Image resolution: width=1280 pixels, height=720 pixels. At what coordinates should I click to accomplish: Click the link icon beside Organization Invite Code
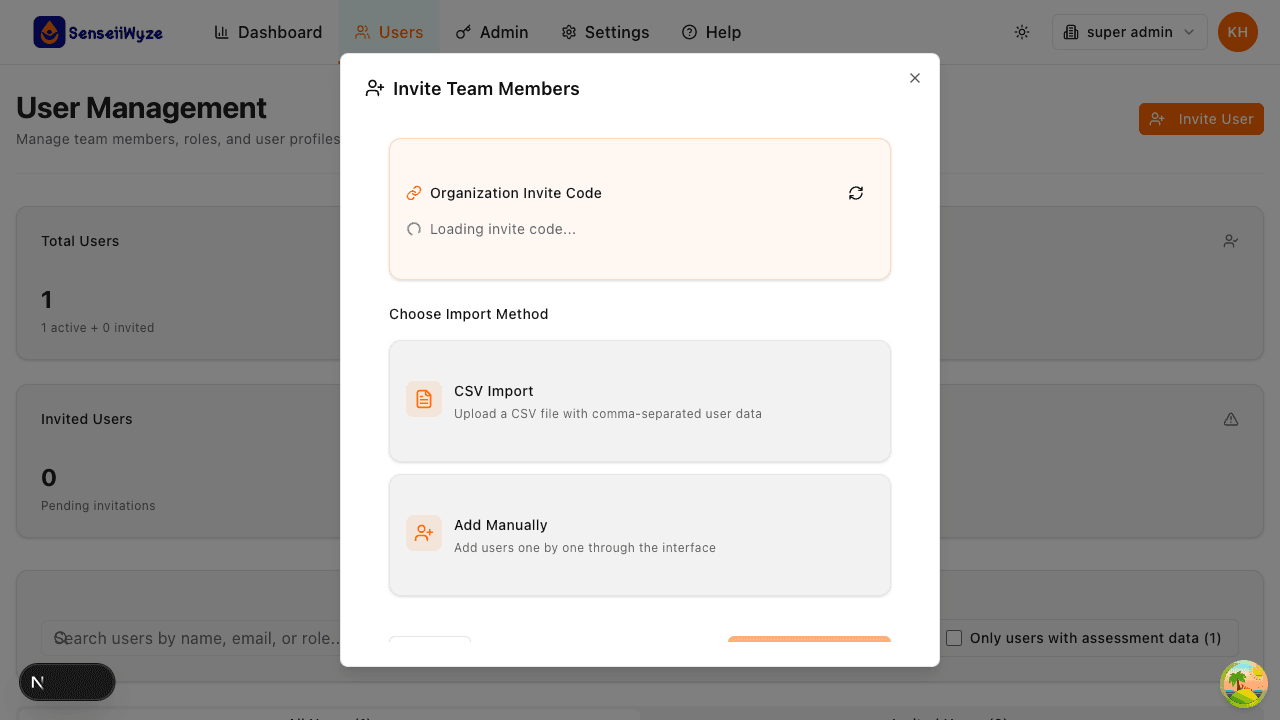click(414, 192)
